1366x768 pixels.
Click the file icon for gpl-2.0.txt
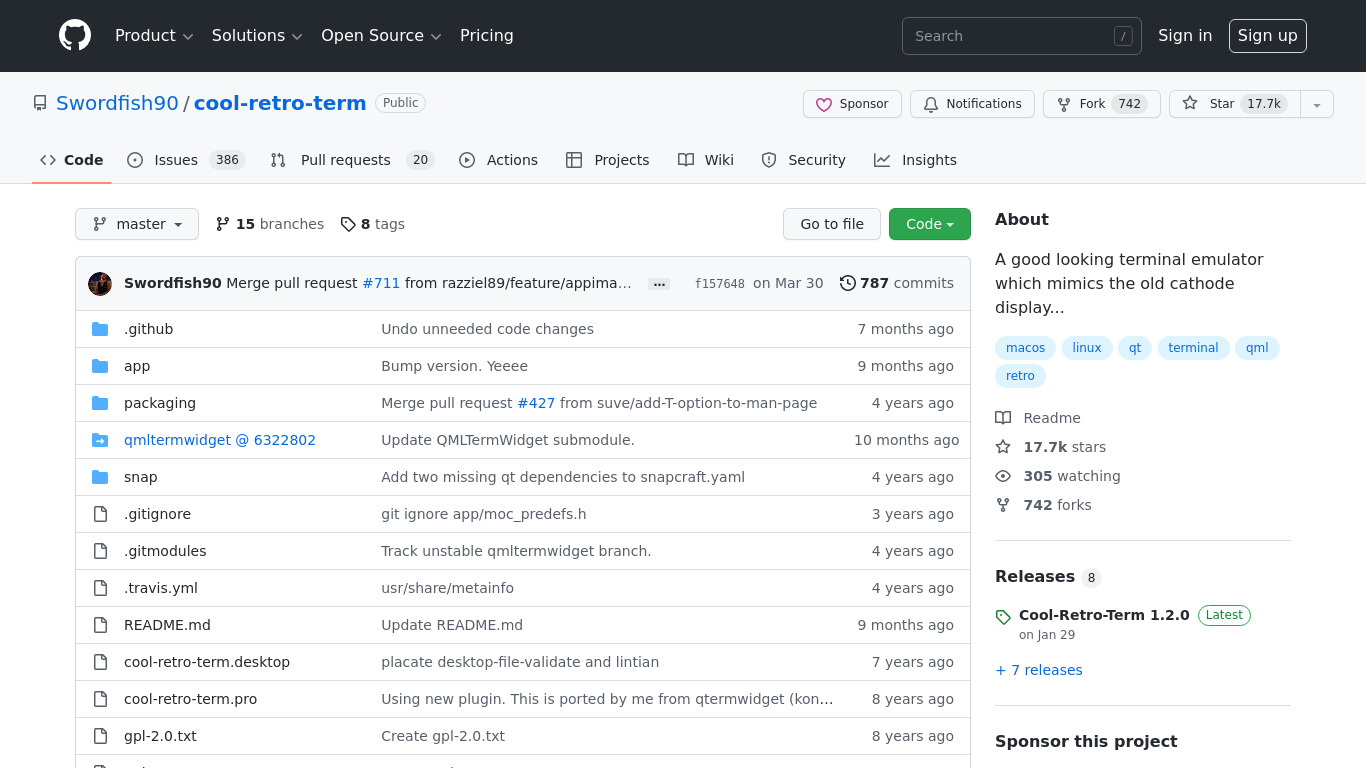point(100,736)
